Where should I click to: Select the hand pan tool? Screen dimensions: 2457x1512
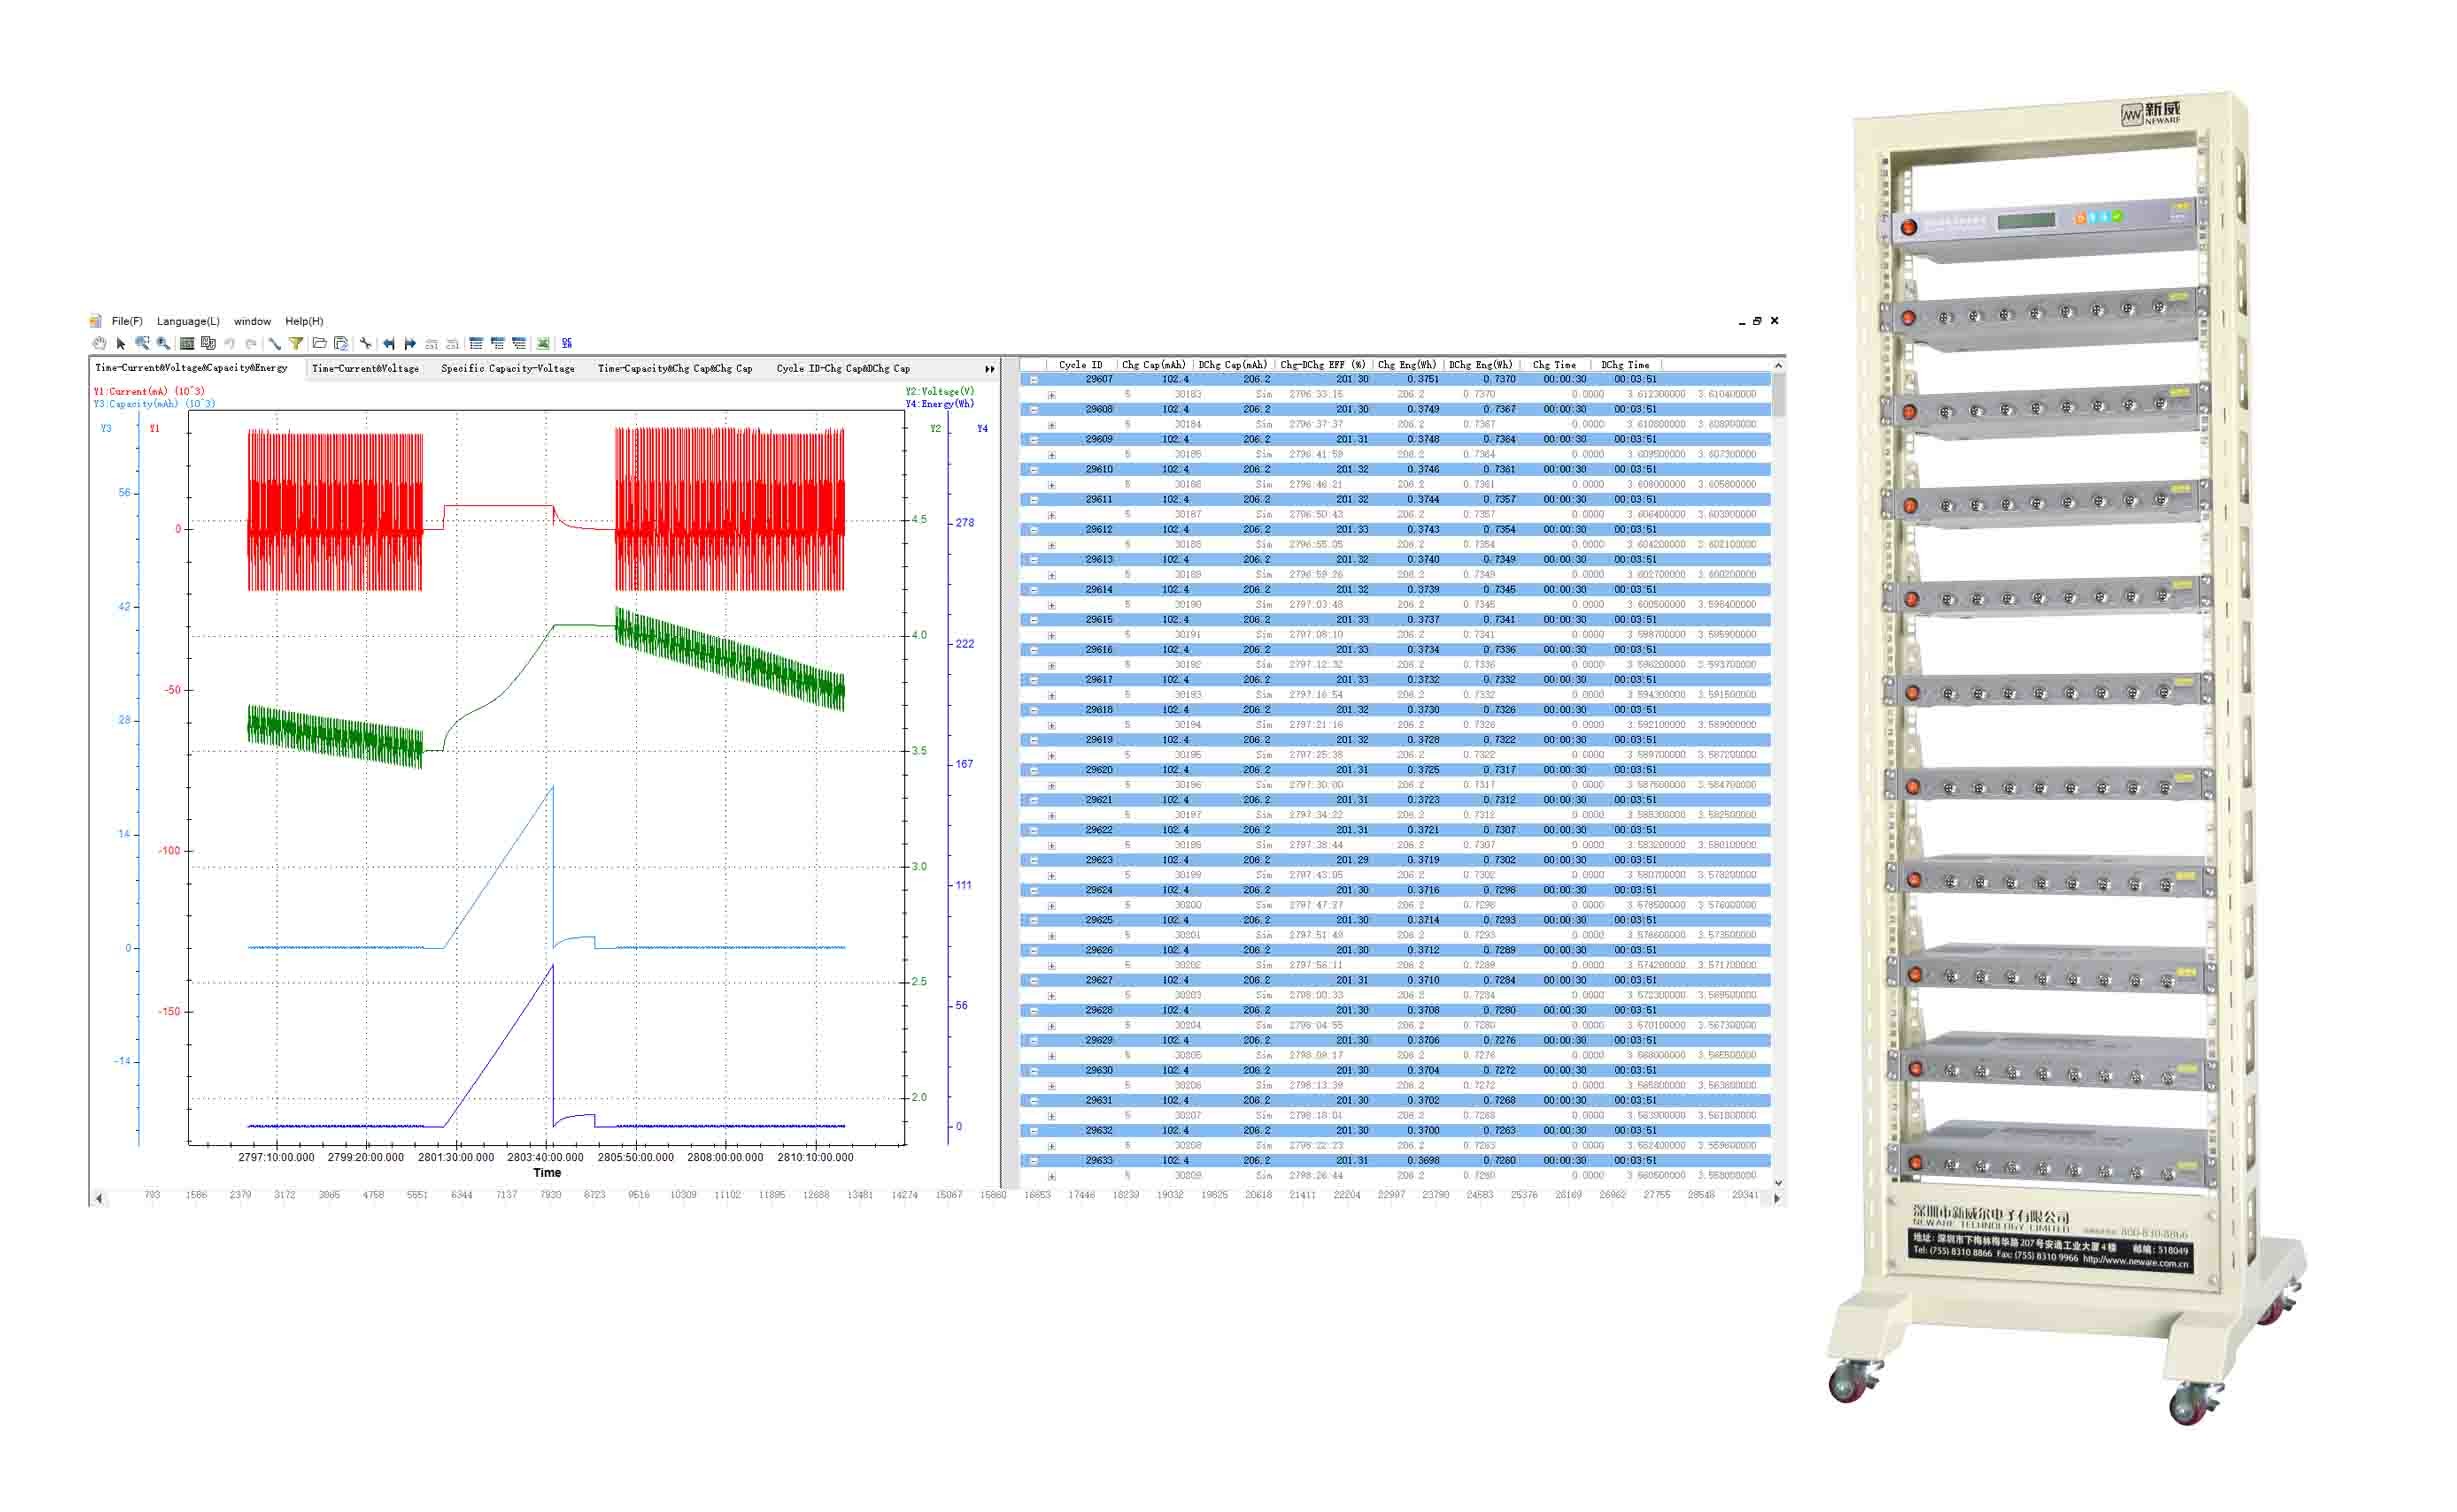coord(99,343)
